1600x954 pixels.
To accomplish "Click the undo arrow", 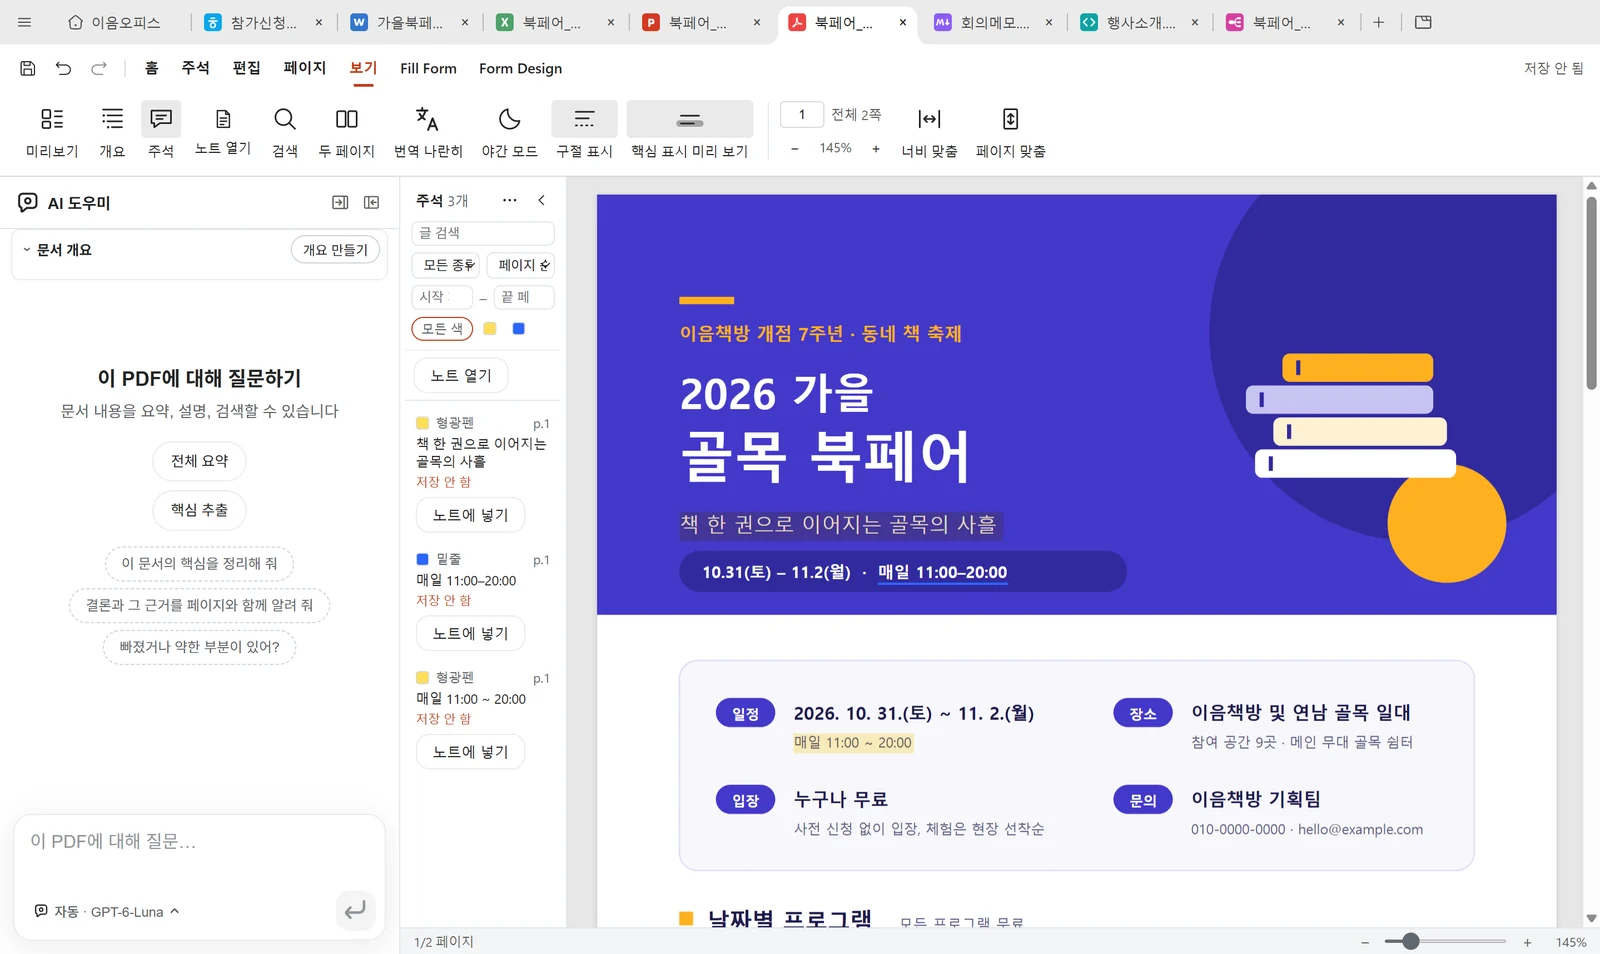I will coord(63,68).
